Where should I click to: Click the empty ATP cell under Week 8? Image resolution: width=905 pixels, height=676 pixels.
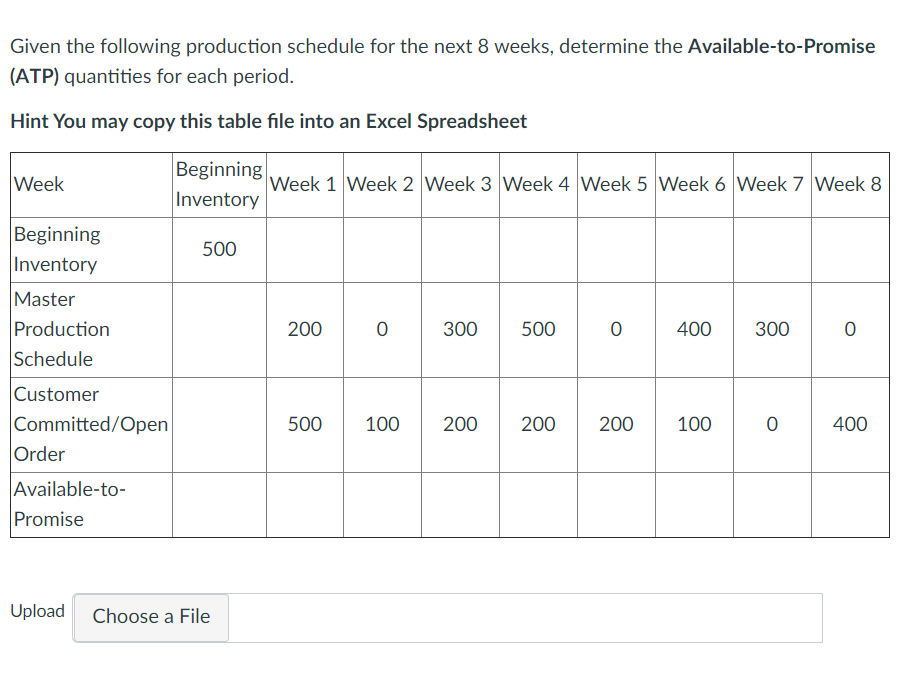(x=849, y=503)
